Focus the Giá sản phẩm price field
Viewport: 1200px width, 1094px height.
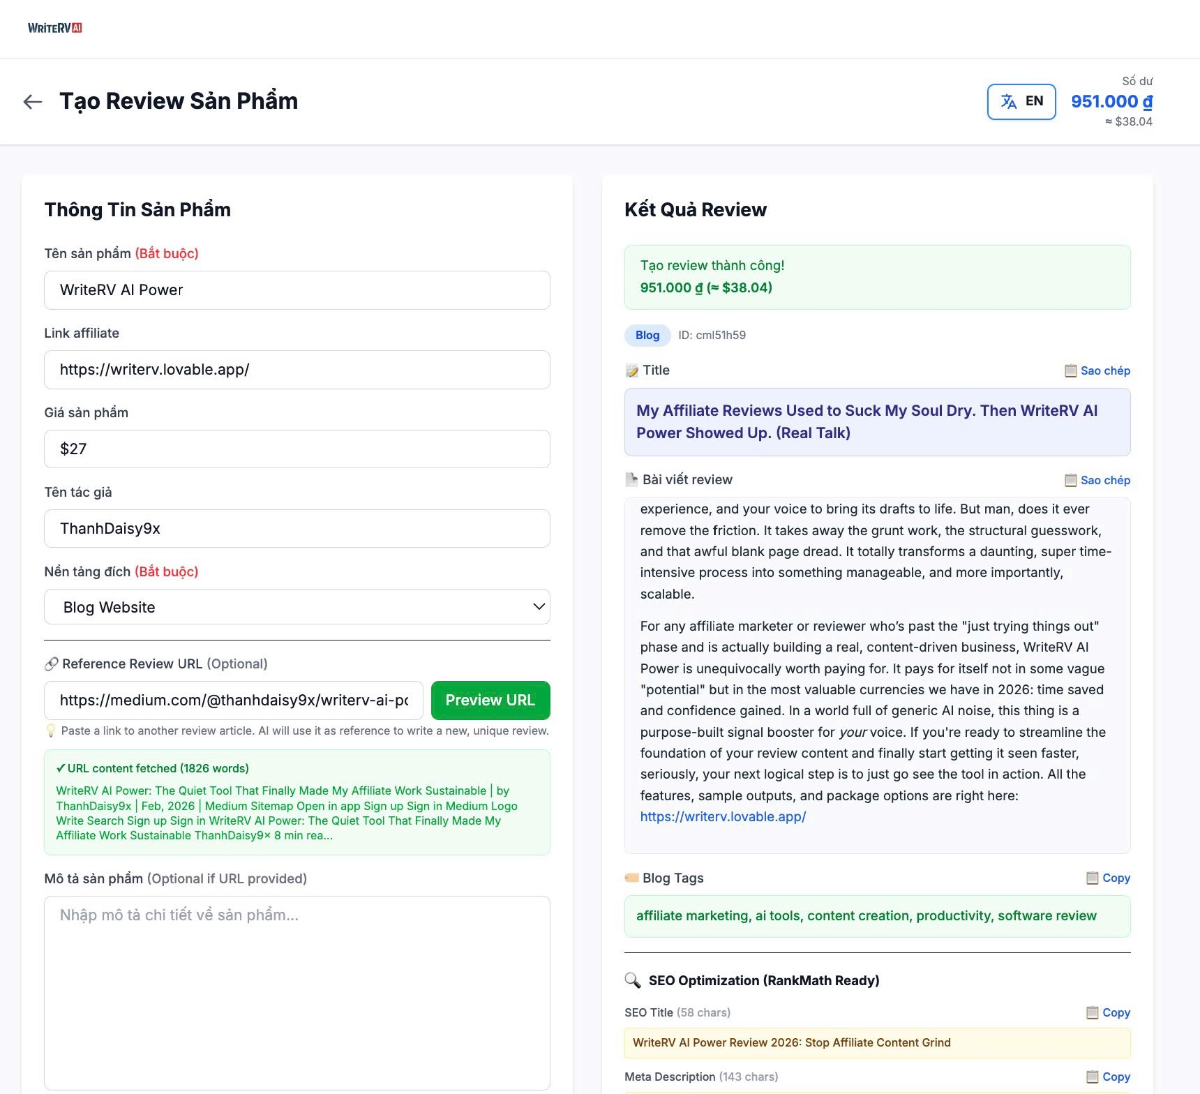pos(297,449)
